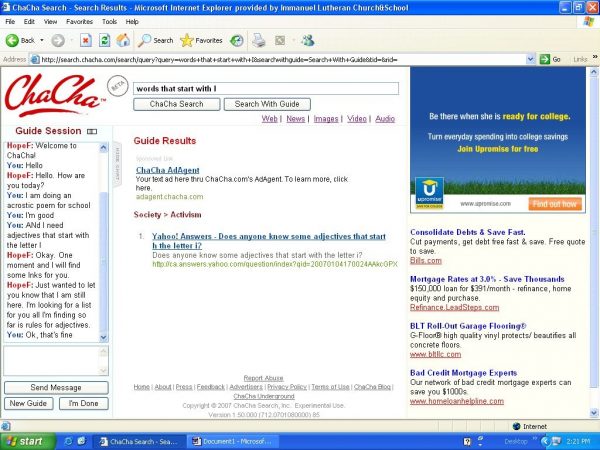This screenshot has height=450, width=600.
Task: Open the View menu
Action: 50,22
